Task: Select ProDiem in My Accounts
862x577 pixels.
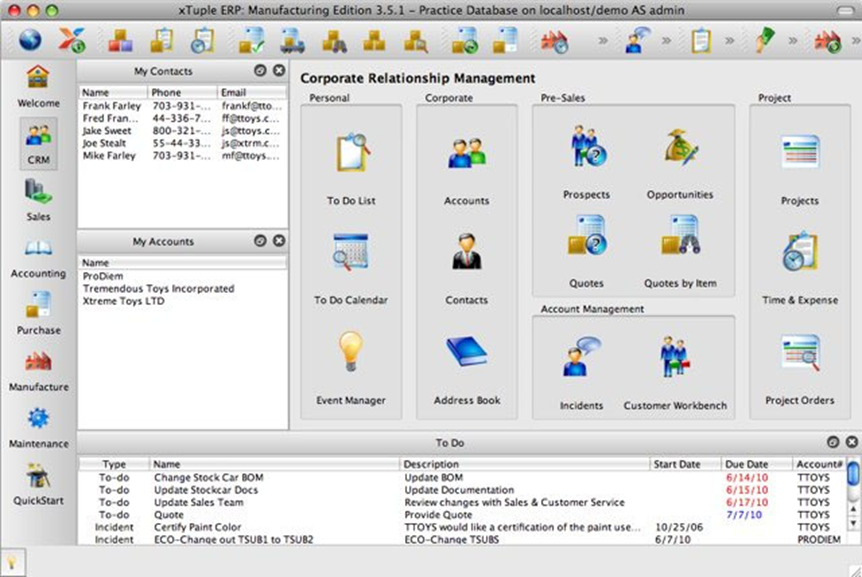Action: coord(183,276)
